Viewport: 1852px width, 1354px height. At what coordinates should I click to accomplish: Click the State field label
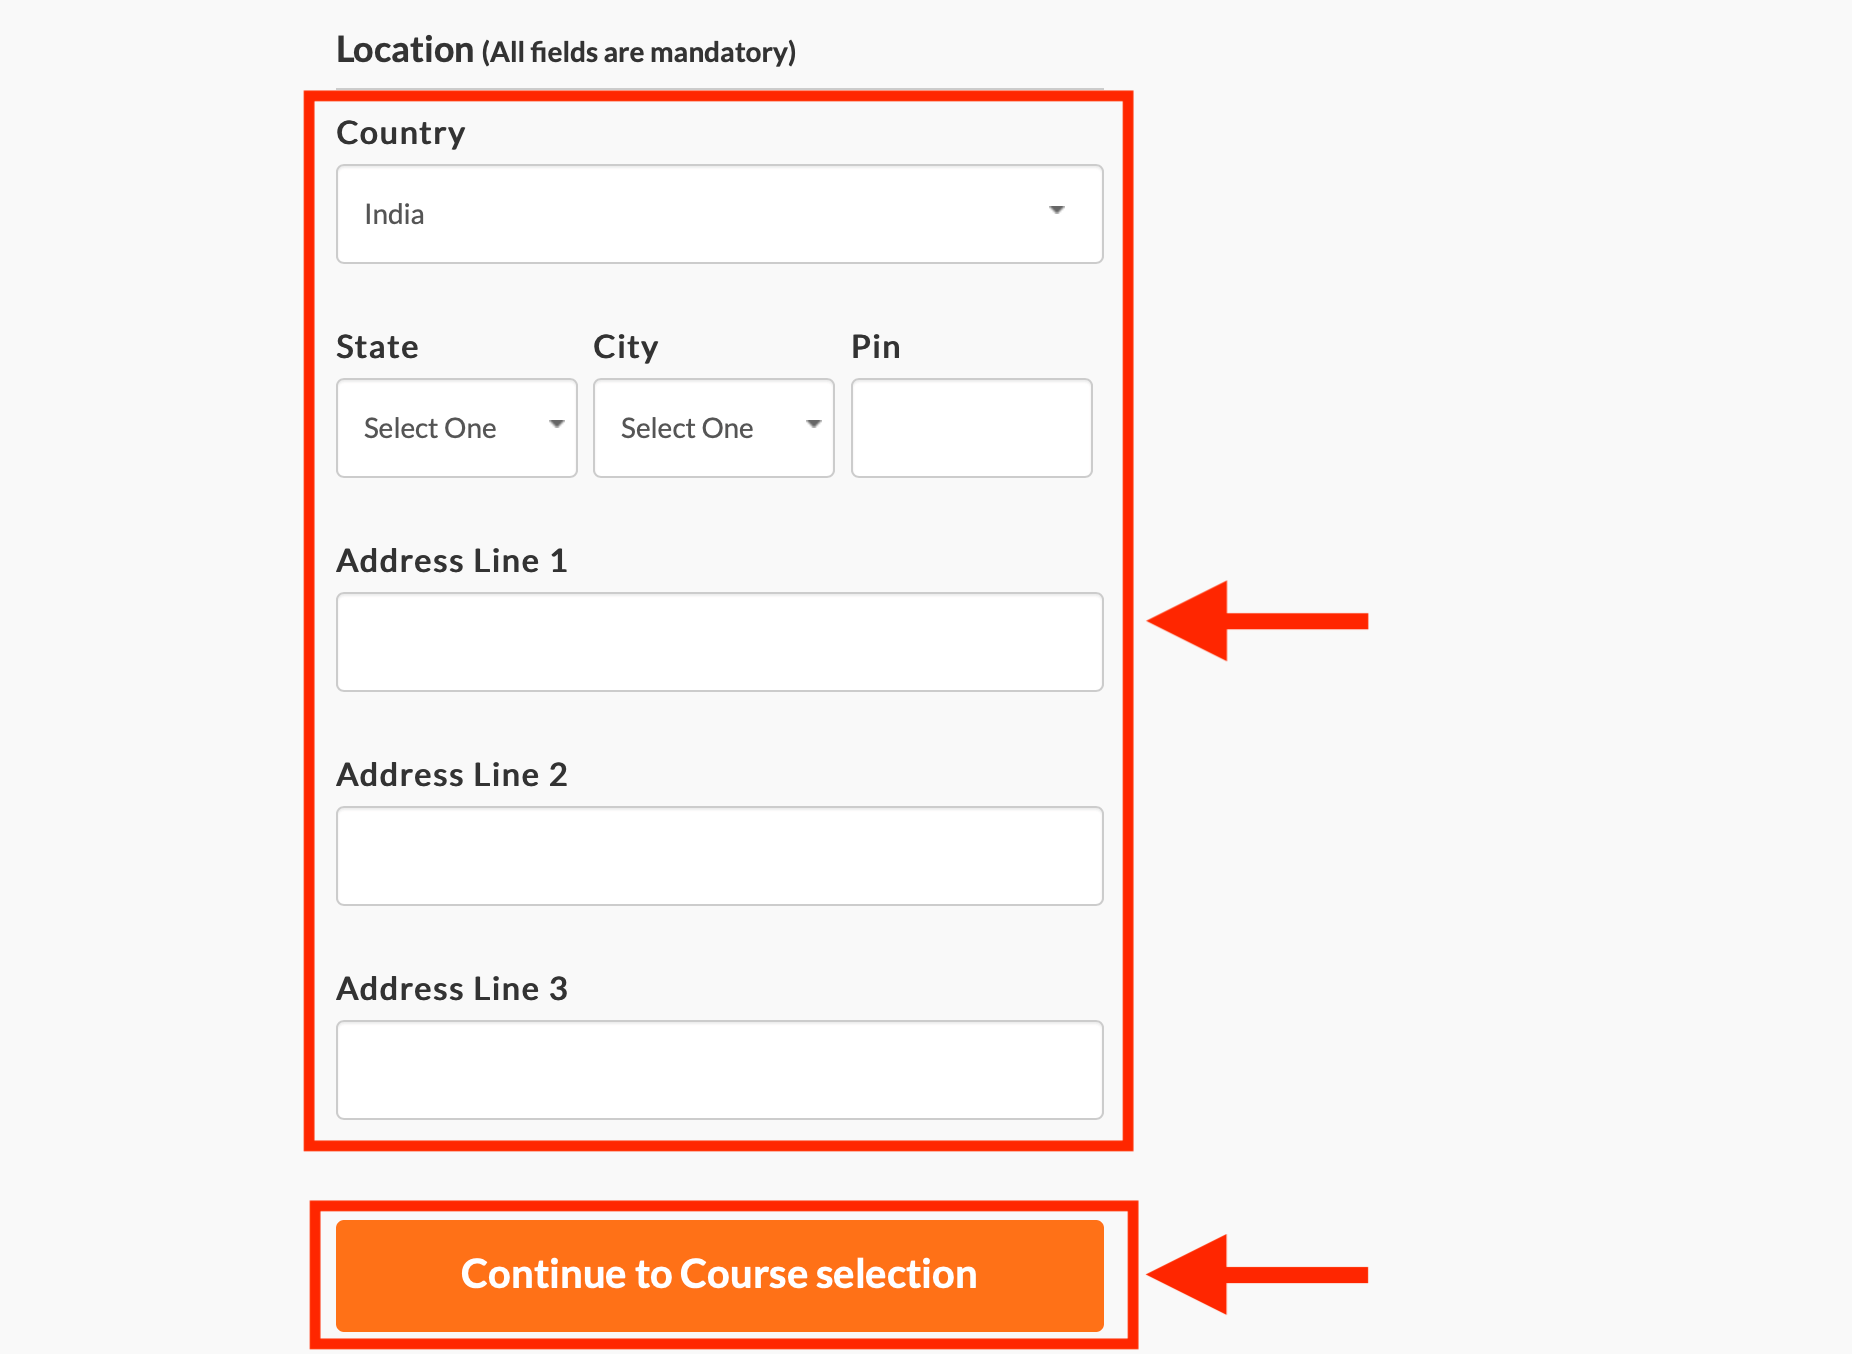coord(377,347)
